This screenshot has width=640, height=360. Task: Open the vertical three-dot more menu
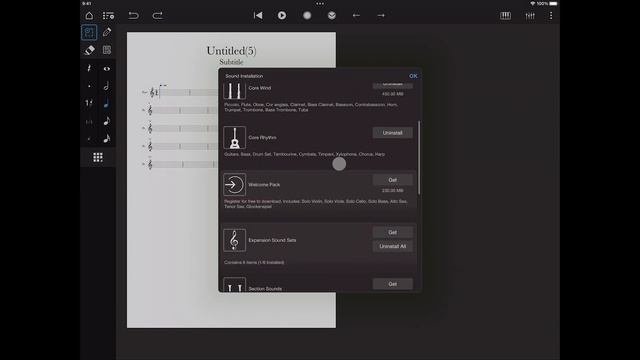[x=551, y=16]
